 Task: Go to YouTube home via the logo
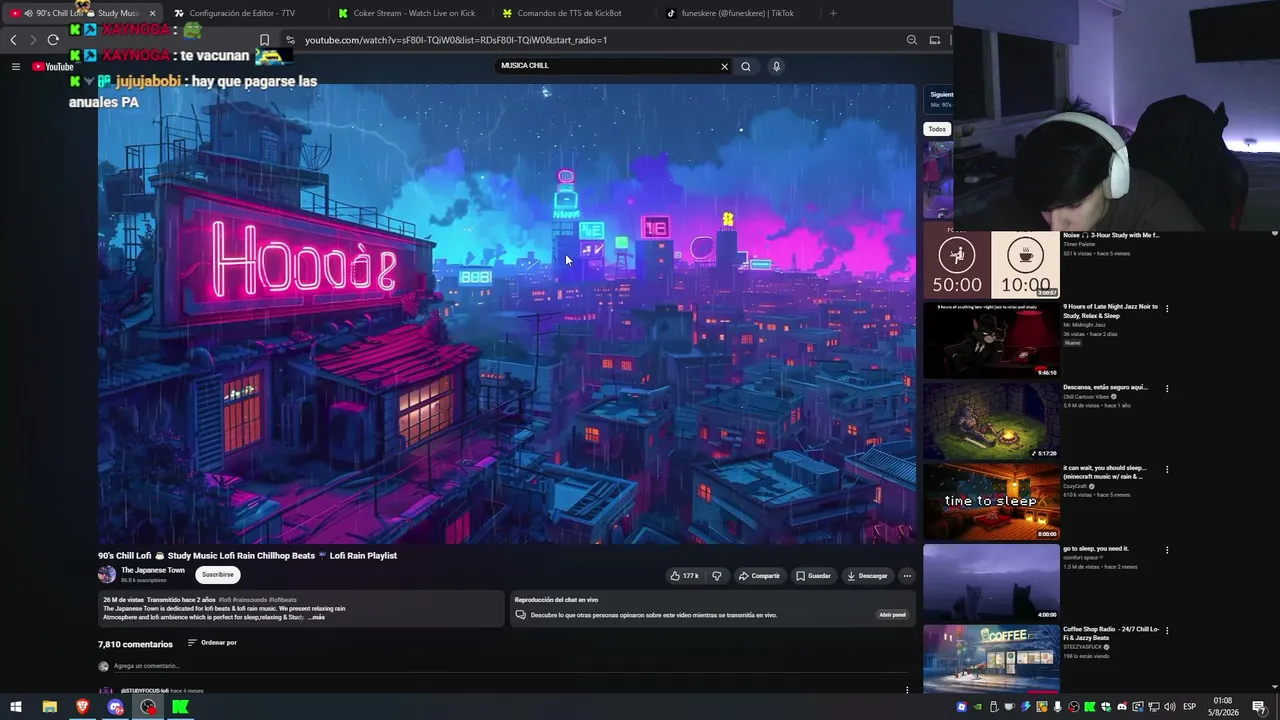(53, 67)
